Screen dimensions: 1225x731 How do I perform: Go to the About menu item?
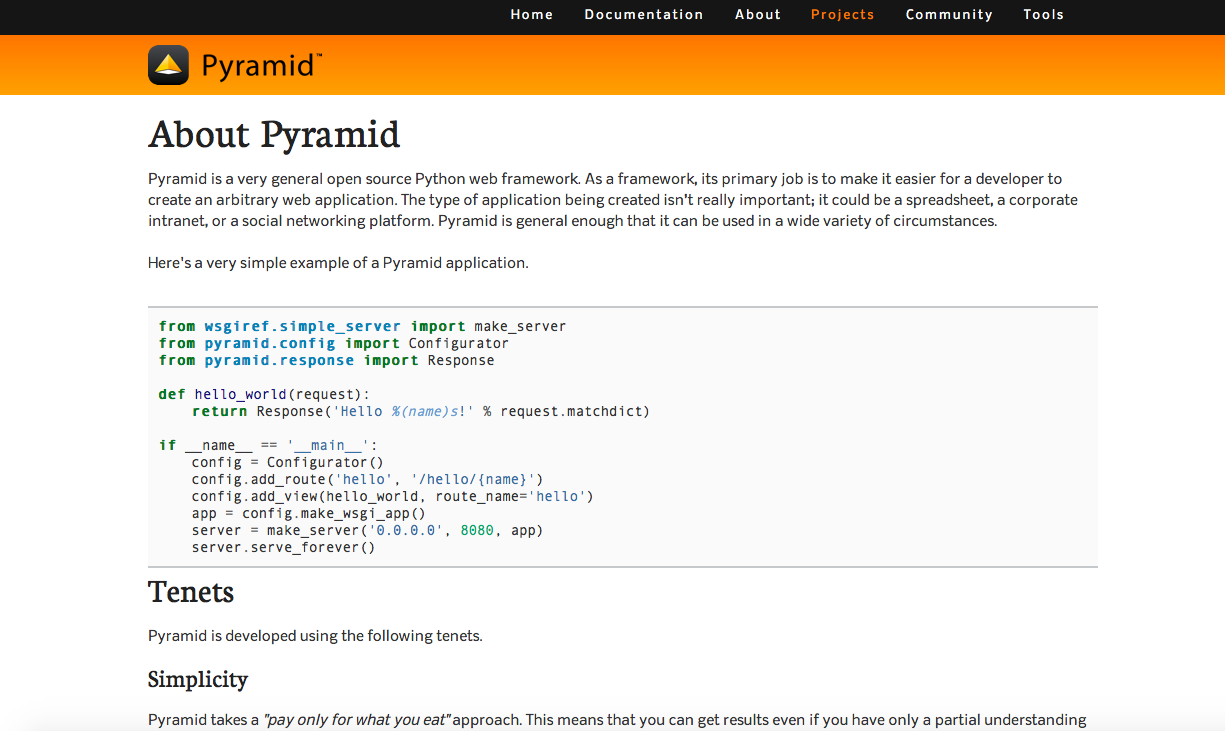[758, 15]
